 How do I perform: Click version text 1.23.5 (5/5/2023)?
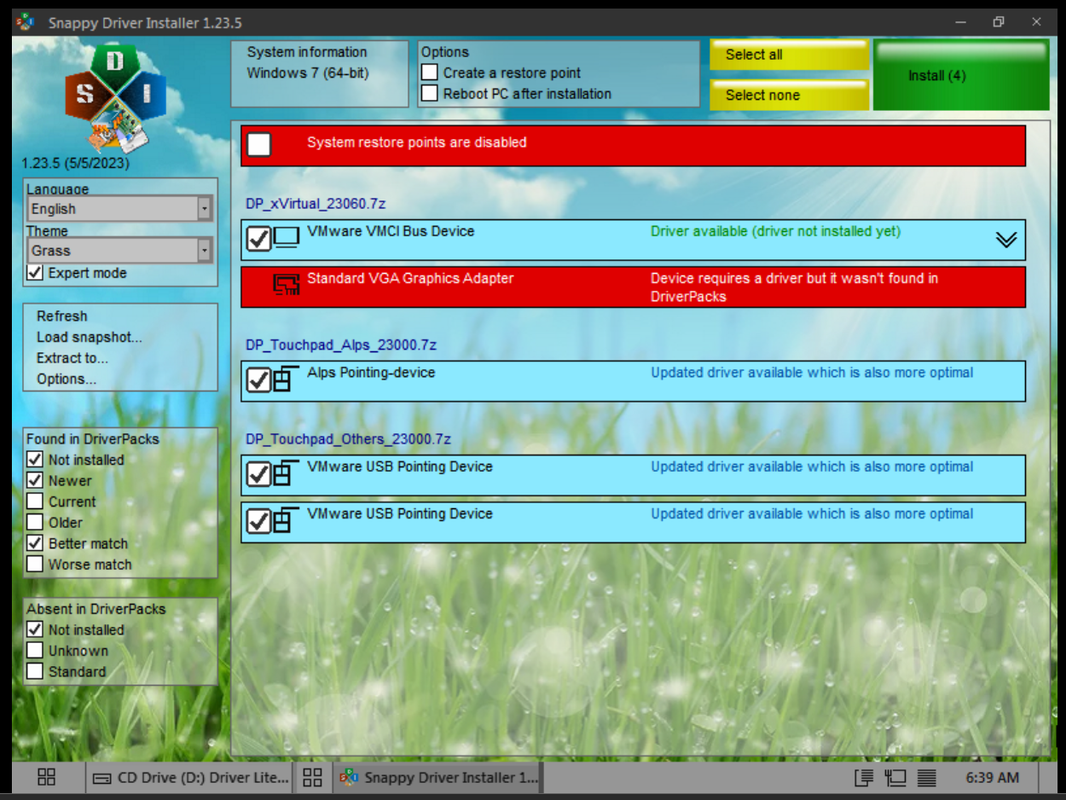coord(75,163)
